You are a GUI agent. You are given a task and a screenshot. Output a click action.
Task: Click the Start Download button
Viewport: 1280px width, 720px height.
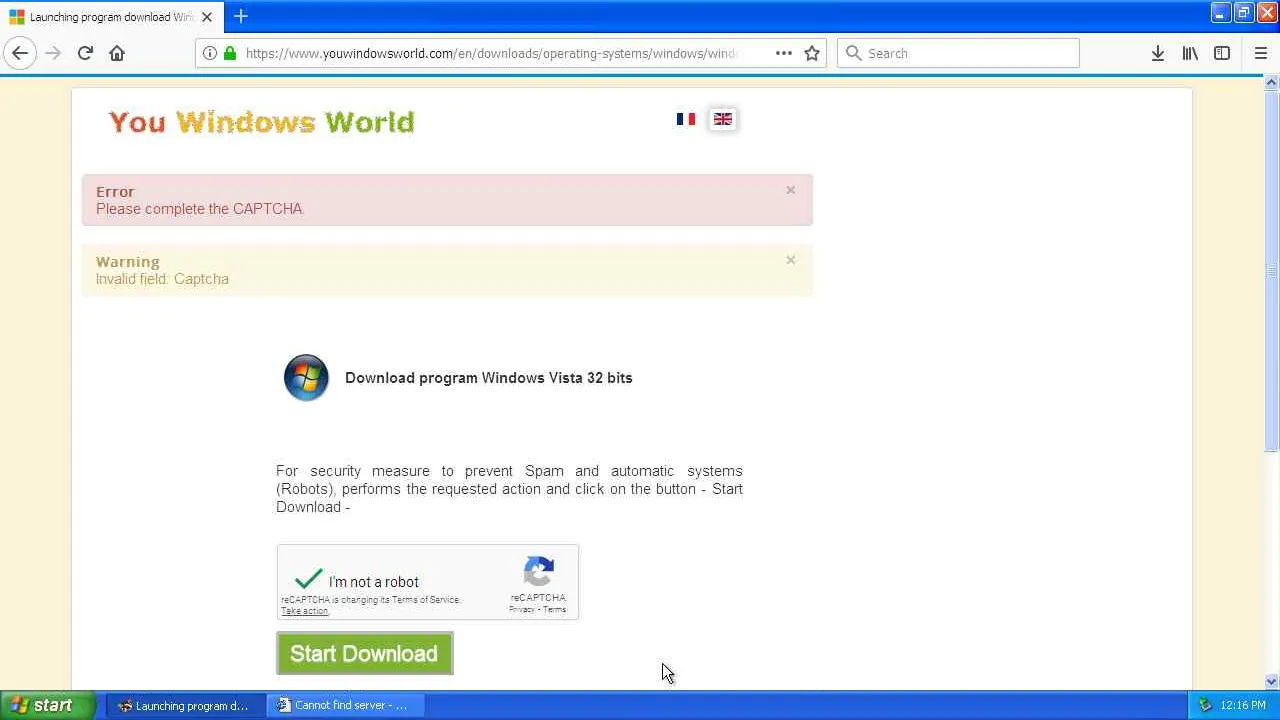pyautogui.click(x=365, y=653)
